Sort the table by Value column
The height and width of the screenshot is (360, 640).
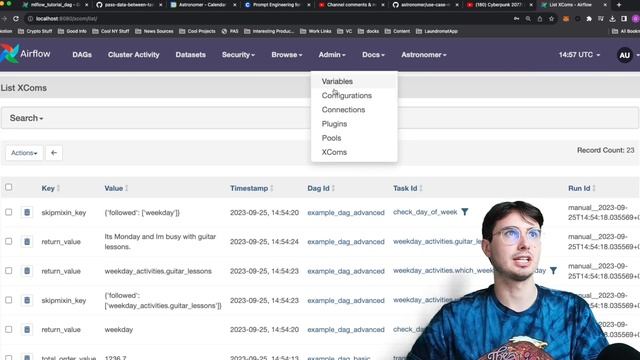[x=116, y=188]
